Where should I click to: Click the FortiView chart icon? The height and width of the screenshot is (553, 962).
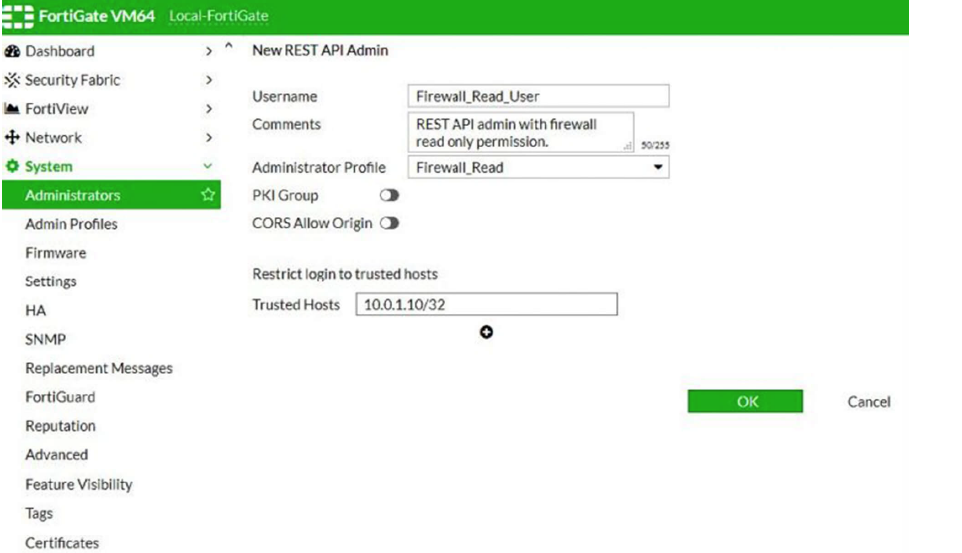click(x=12, y=109)
